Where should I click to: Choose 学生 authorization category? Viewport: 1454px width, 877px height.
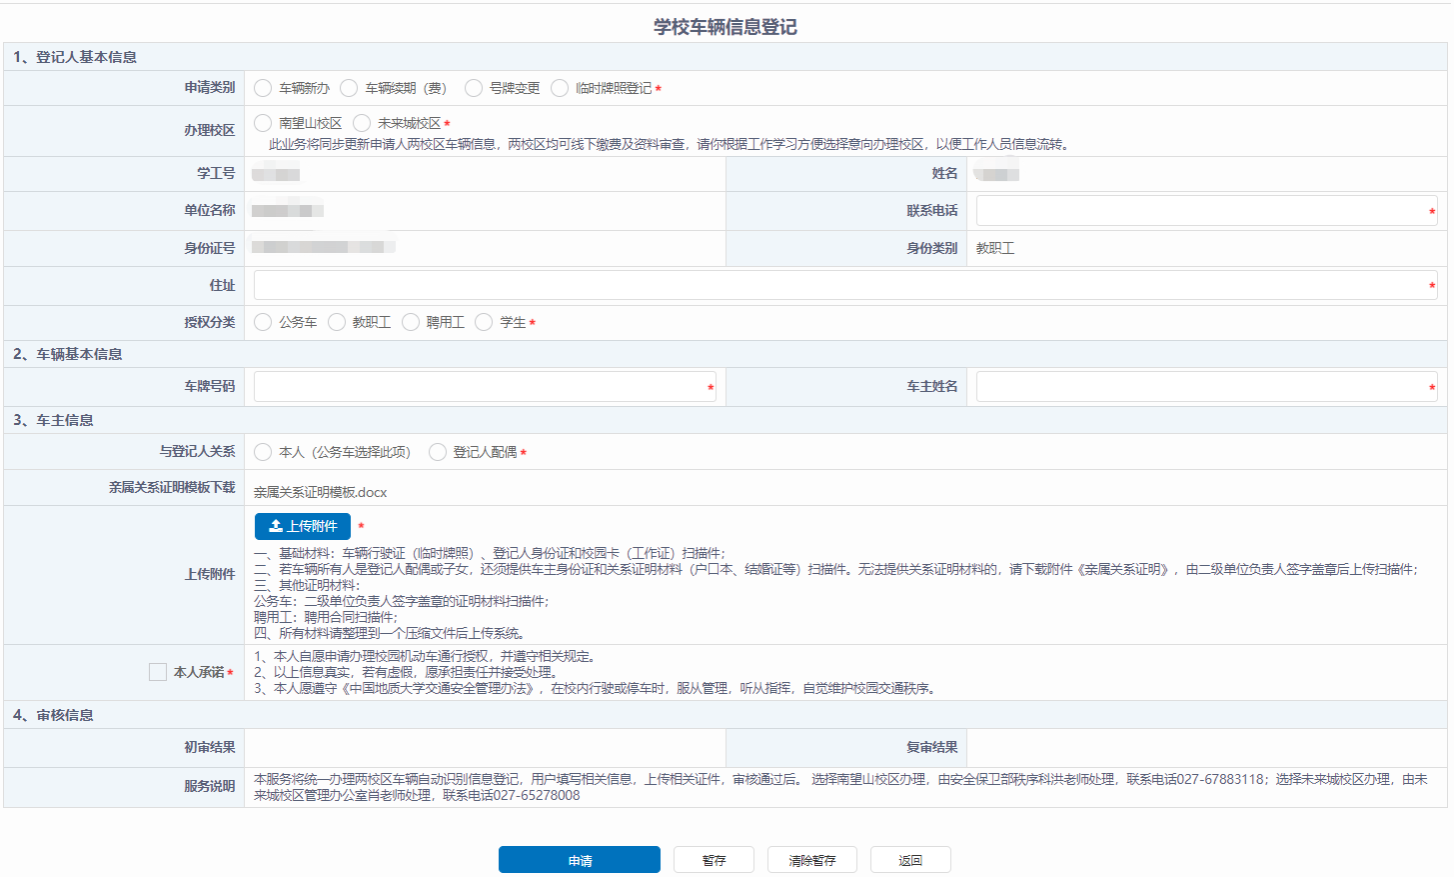point(484,322)
